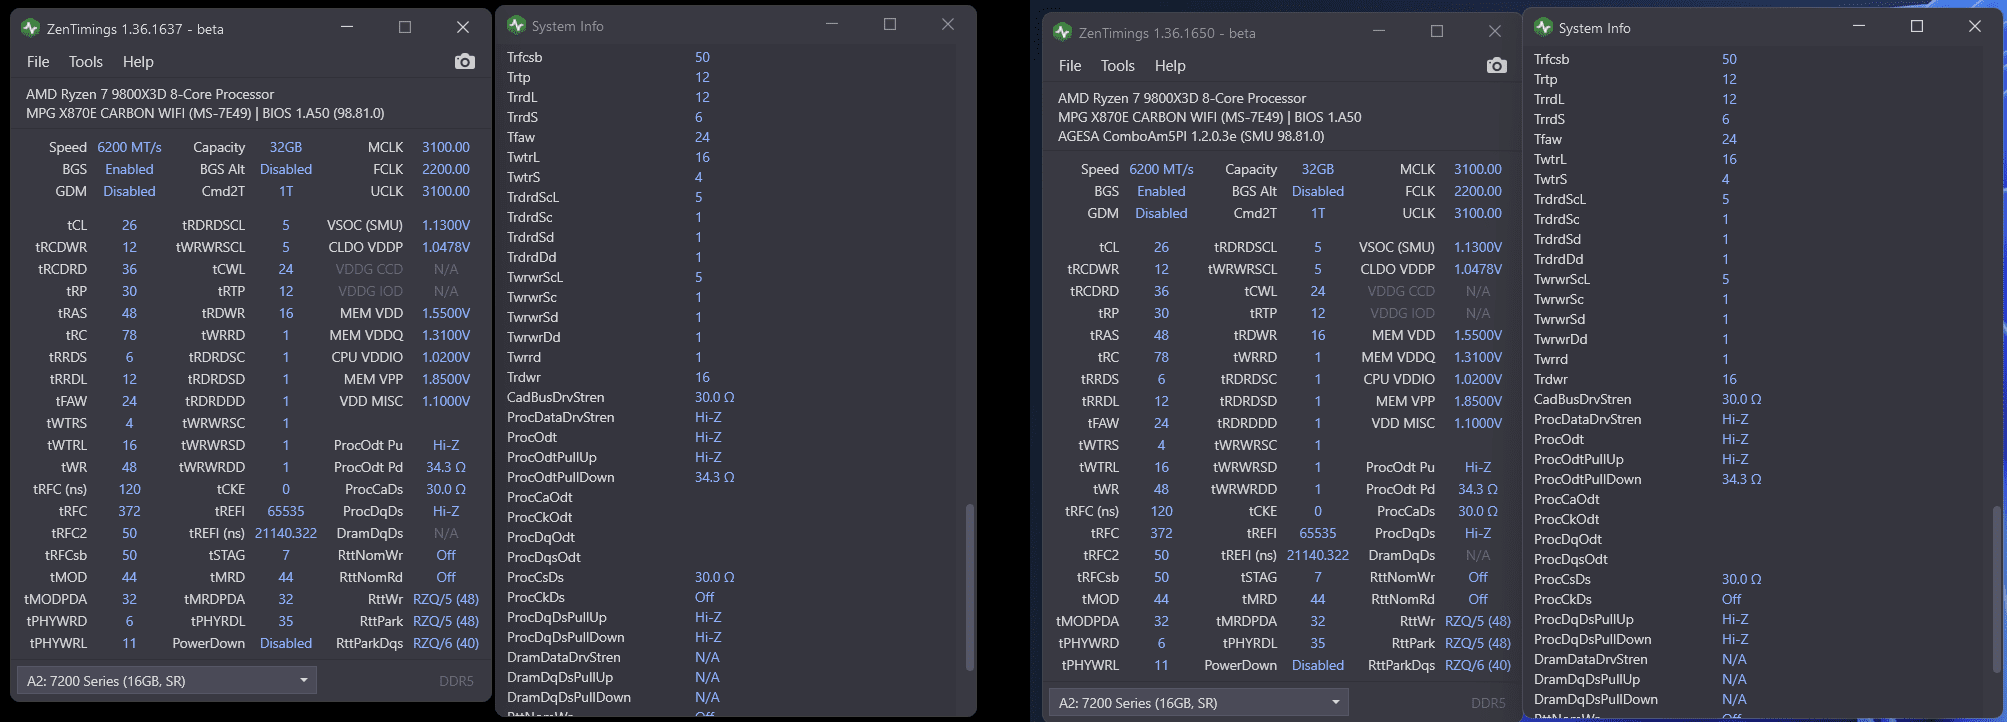
Task: Click the DDR5 label in ZenTimings 1.36.1637
Action: click(456, 681)
